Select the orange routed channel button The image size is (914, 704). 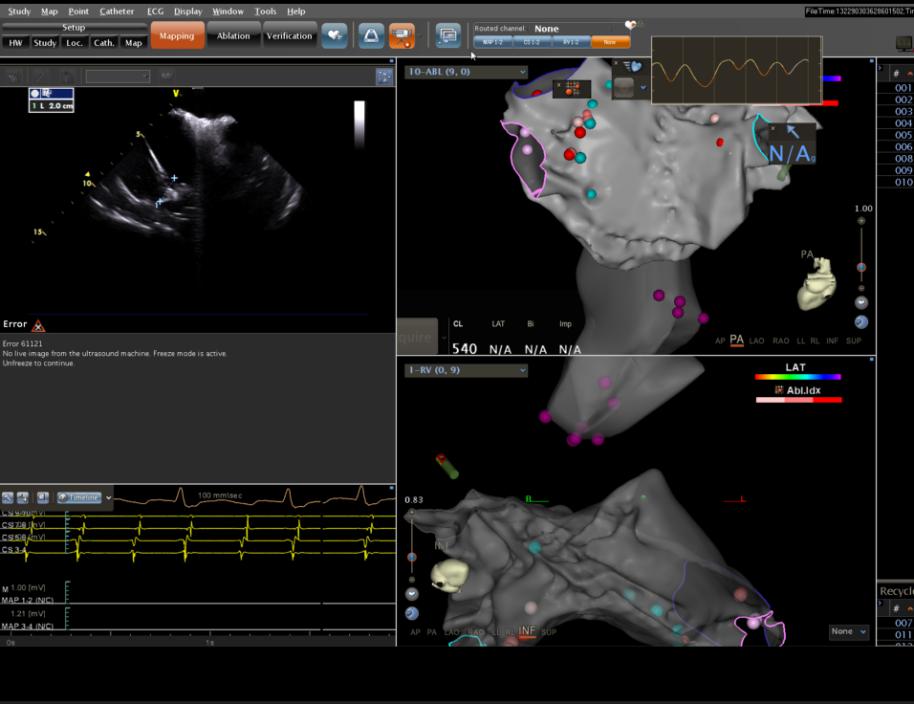click(x=610, y=42)
